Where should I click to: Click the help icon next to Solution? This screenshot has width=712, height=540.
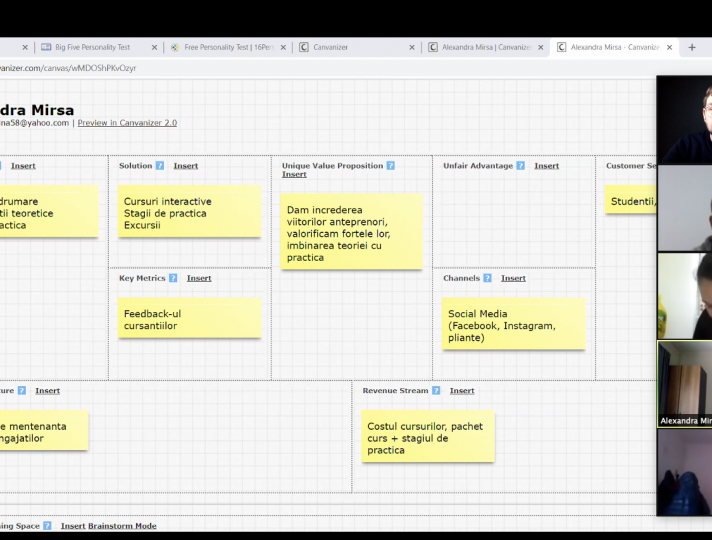160,166
